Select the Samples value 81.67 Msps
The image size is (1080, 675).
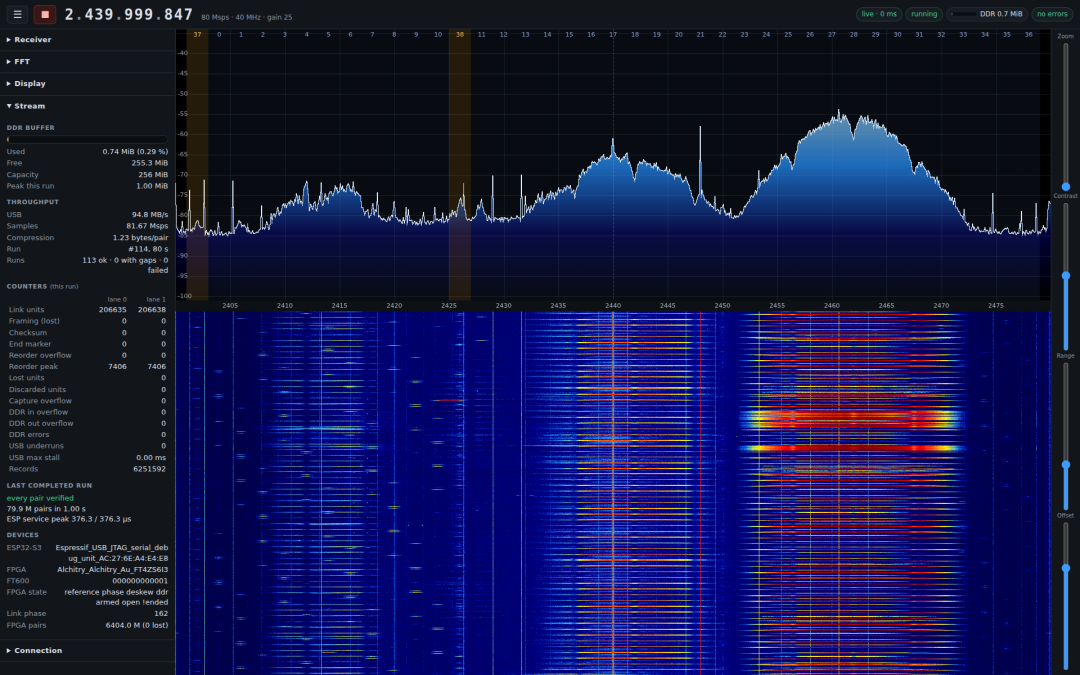click(x=147, y=226)
